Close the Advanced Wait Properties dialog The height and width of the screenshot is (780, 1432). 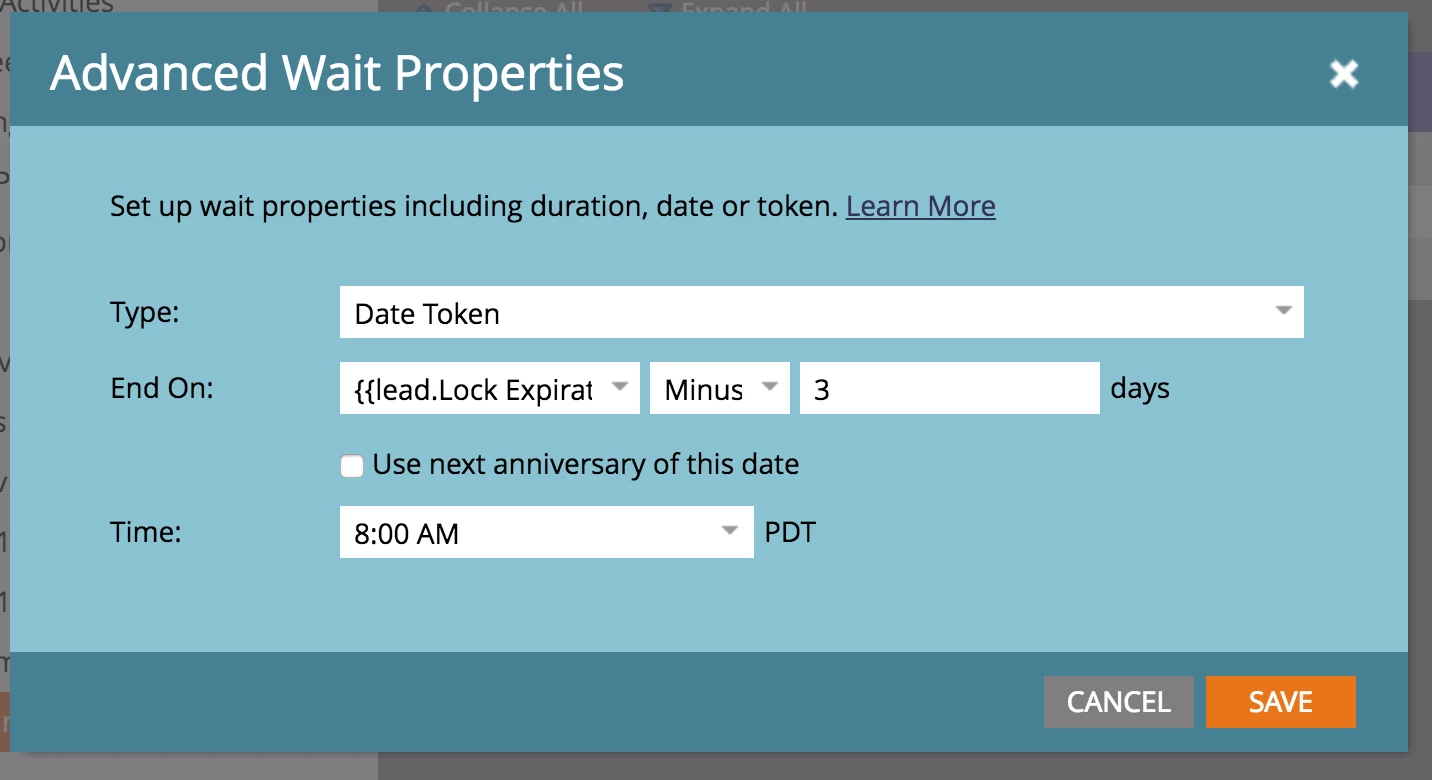coord(1344,73)
